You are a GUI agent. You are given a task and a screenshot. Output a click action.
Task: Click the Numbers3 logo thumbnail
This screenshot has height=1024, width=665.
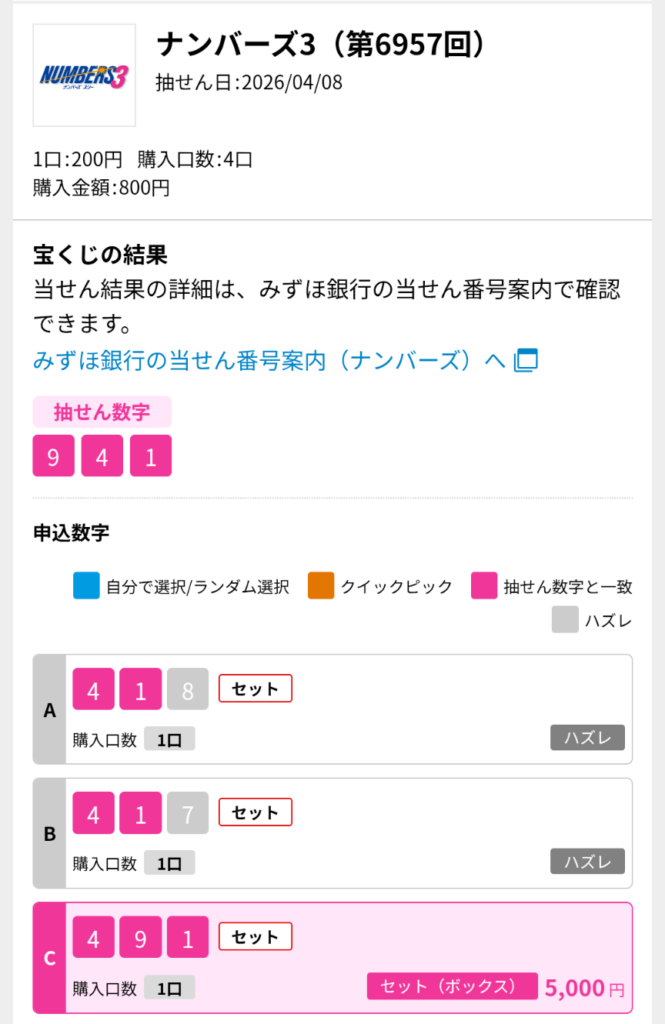tap(84, 75)
